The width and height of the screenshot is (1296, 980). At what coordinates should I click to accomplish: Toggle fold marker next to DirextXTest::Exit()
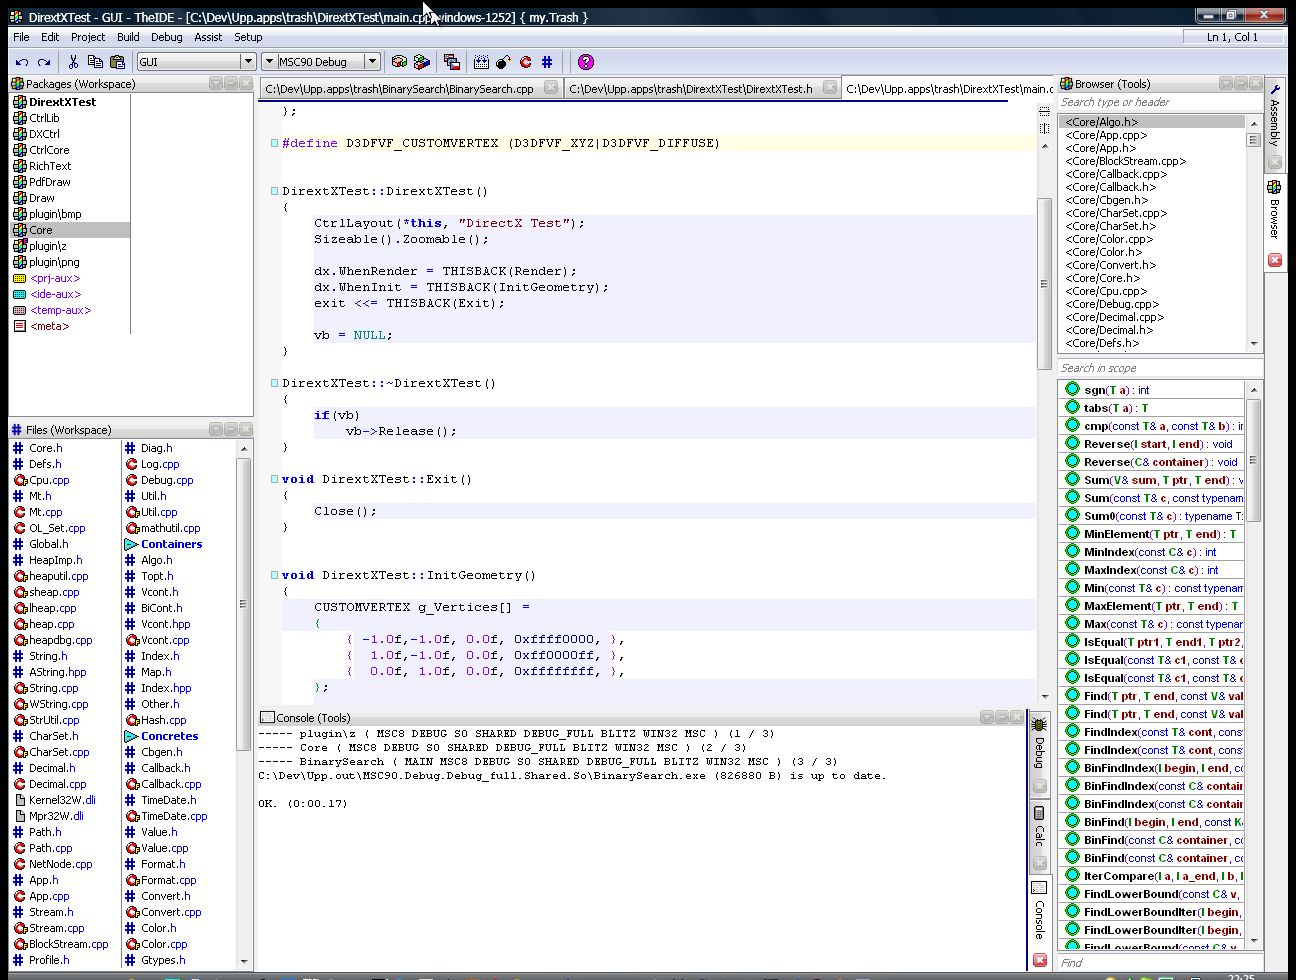(x=274, y=479)
